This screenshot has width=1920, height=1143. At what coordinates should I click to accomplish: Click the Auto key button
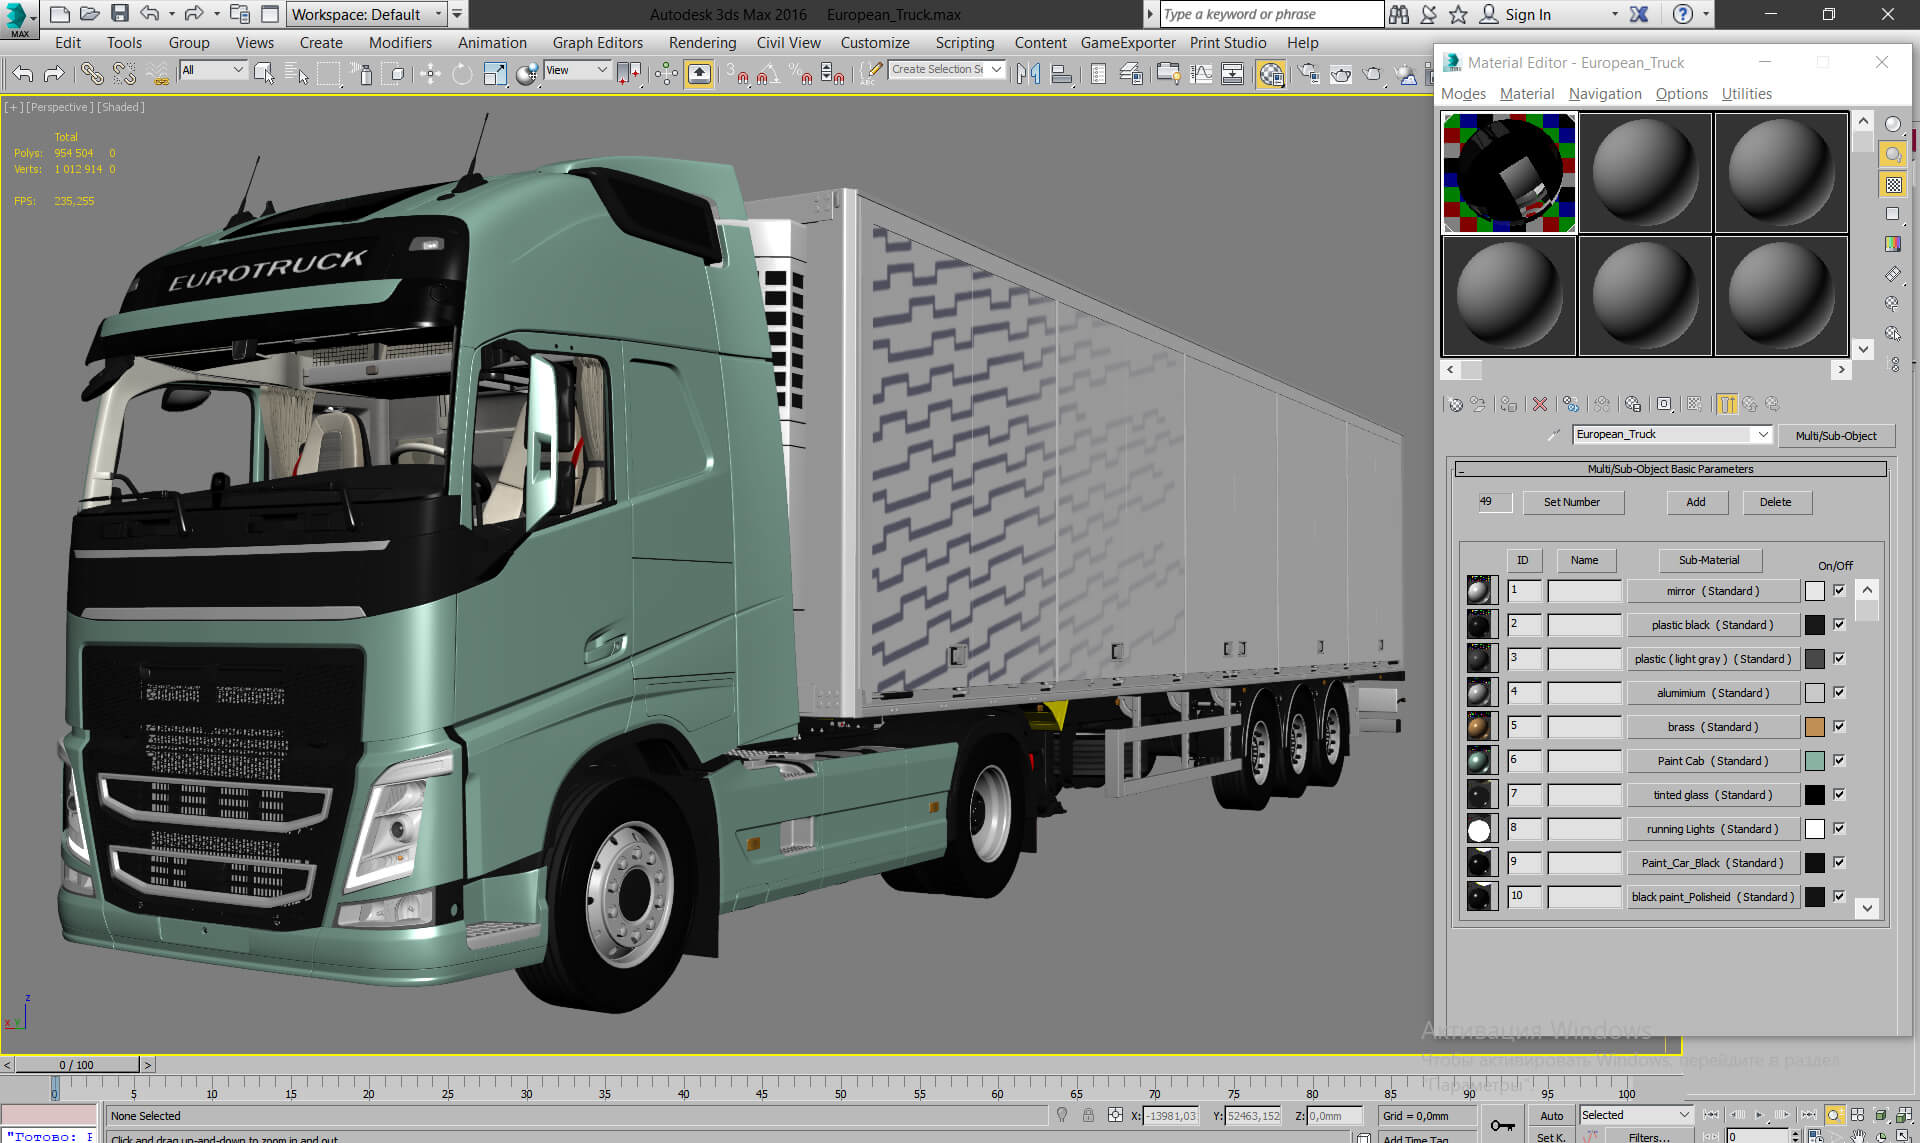pos(1551,1116)
